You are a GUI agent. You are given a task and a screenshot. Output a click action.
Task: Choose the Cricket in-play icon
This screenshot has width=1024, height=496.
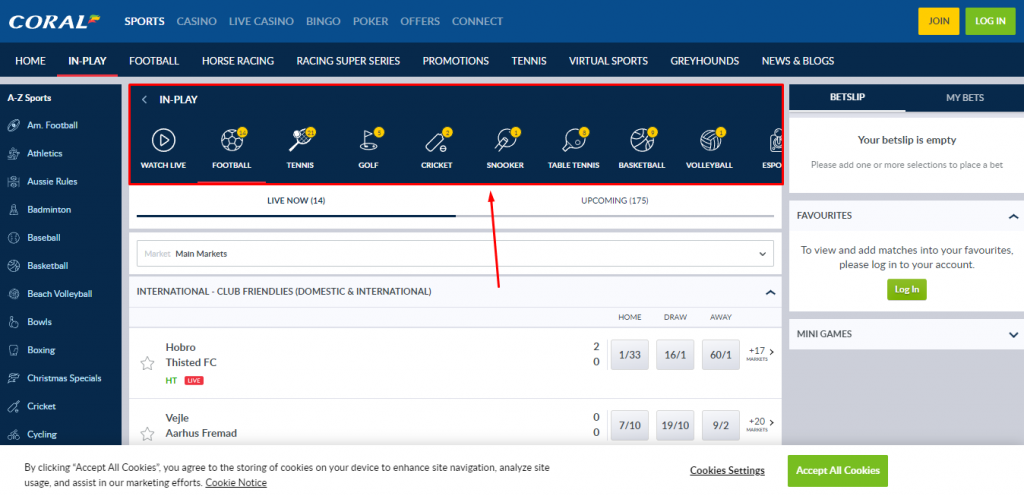tap(436, 140)
